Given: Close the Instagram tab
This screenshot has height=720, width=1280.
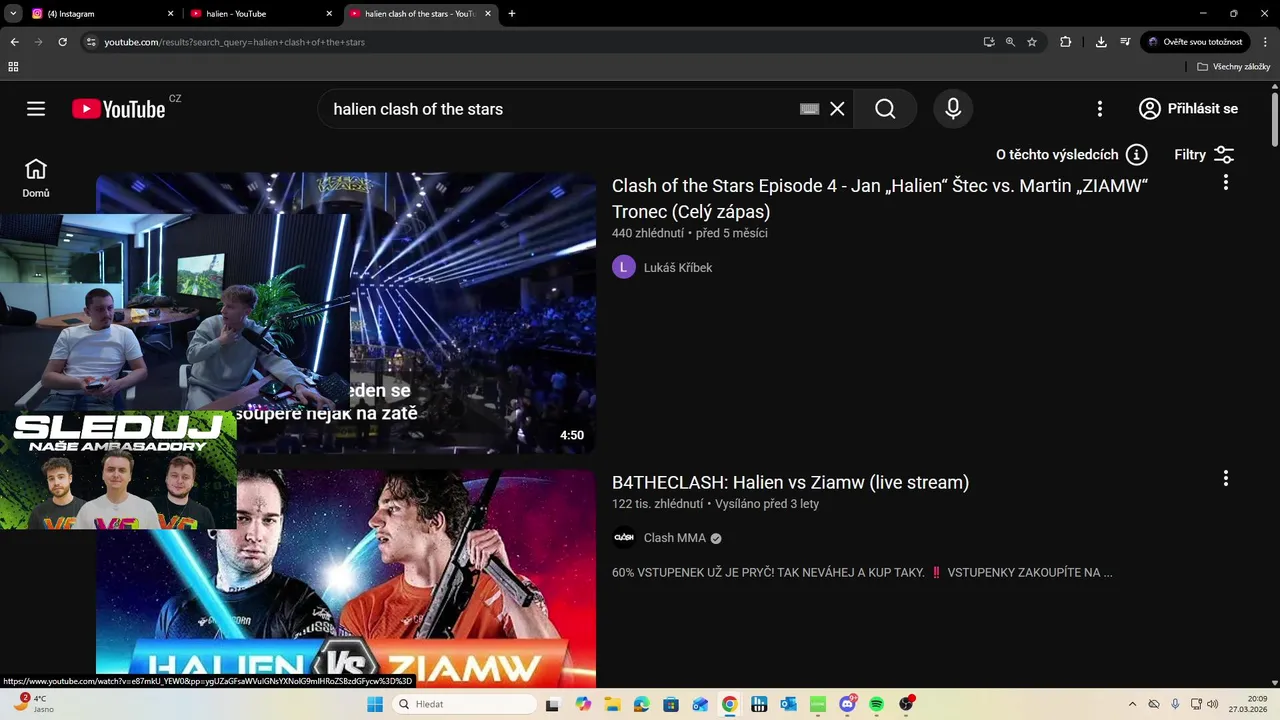Looking at the screenshot, I should (x=170, y=14).
